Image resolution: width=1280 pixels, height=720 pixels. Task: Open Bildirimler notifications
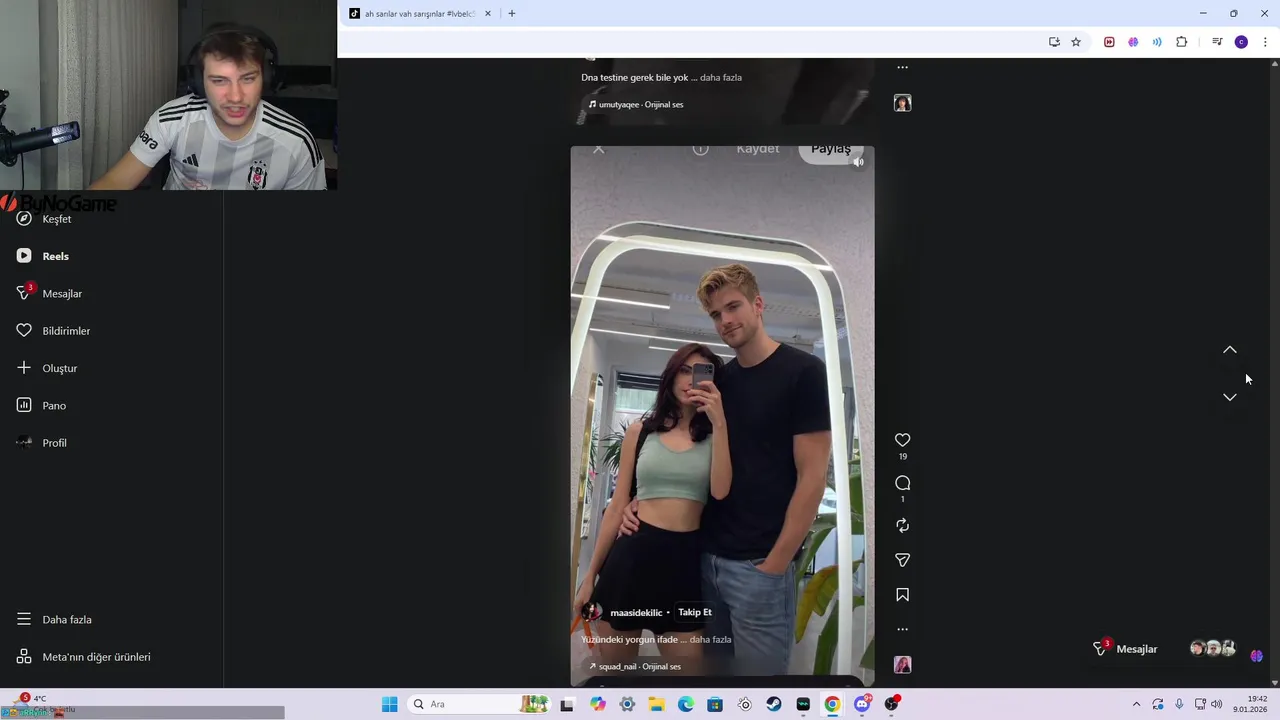tap(53, 331)
